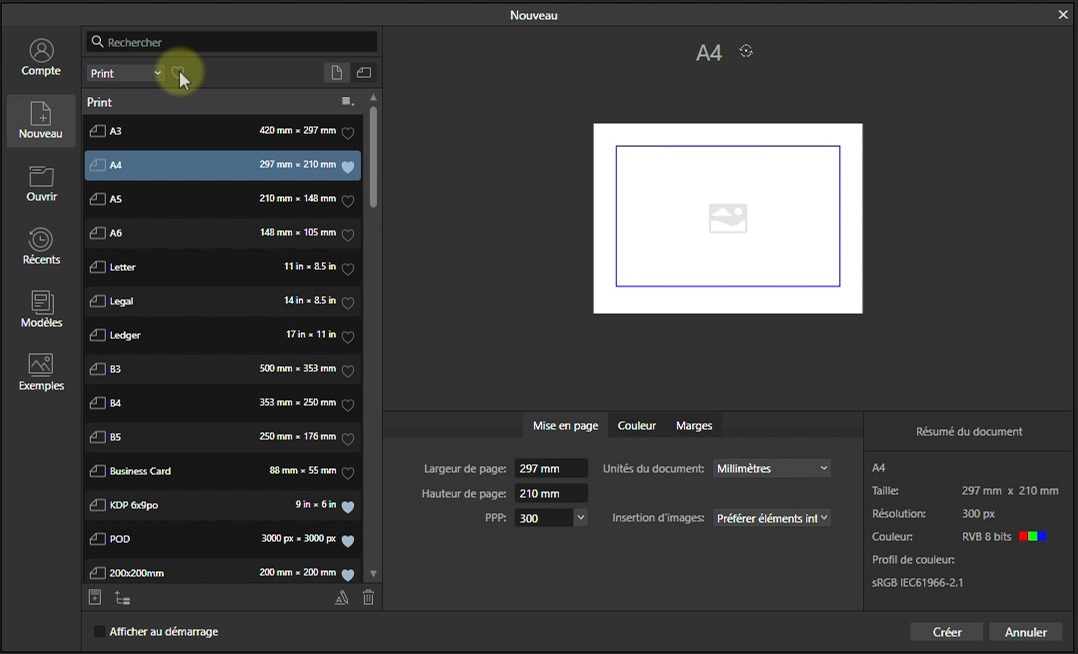
Task: Expand the Unités du document dropdown
Action: point(772,468)
